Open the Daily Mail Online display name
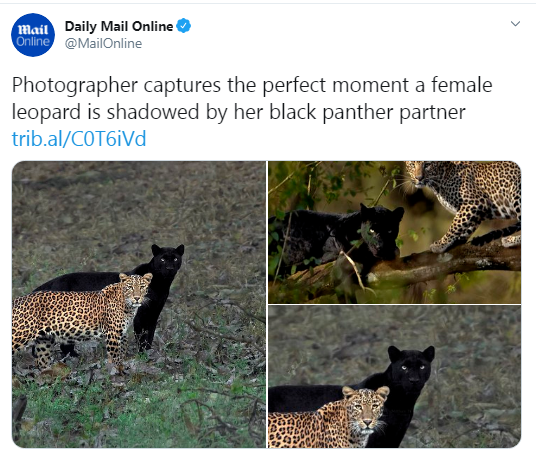 pyautogui.click(x=119, y=26)
